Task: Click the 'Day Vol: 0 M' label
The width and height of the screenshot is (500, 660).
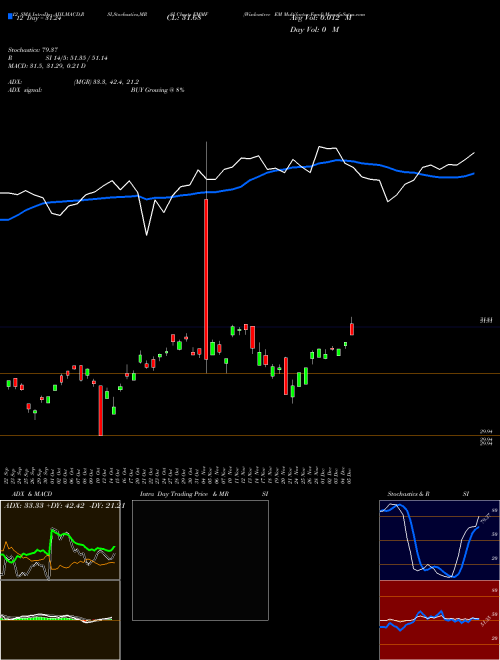Action: 314,30
